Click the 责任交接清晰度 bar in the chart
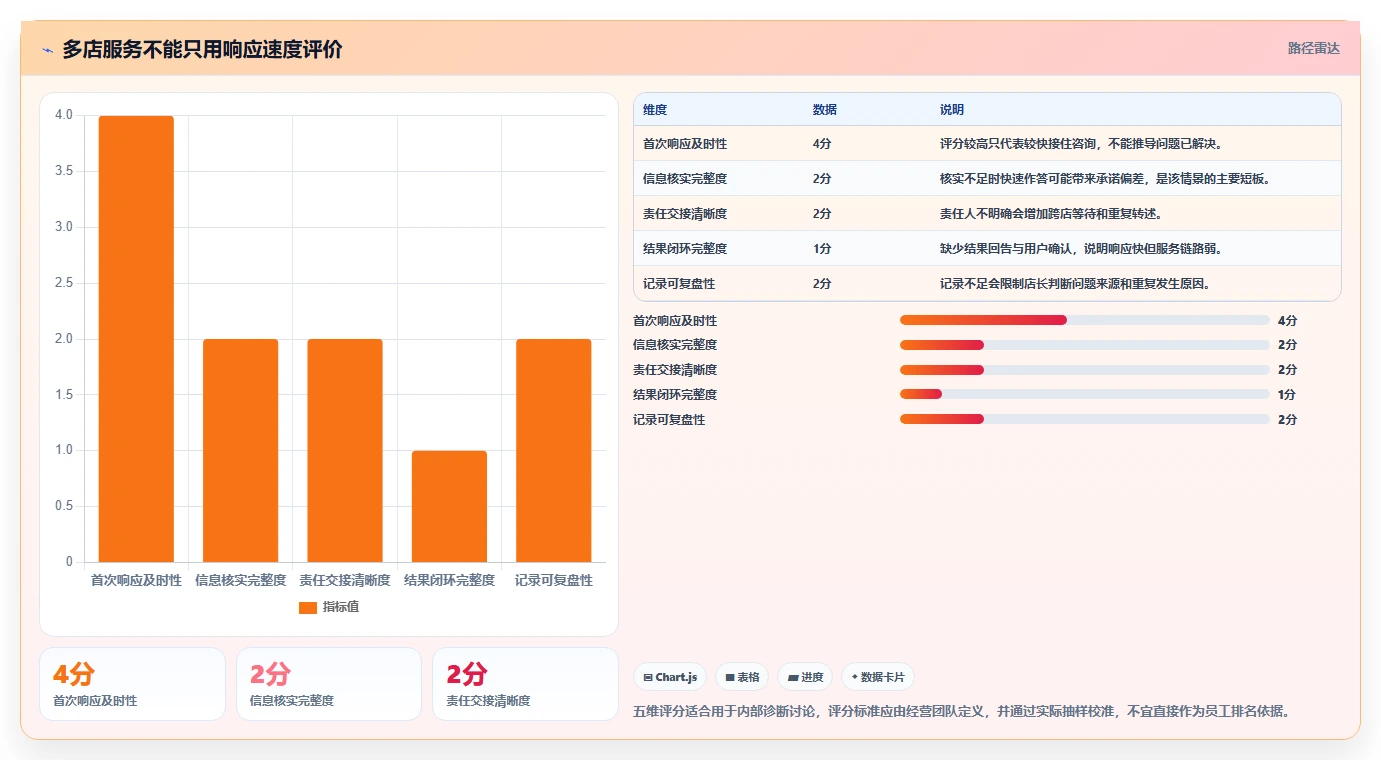 pos(345,450)
